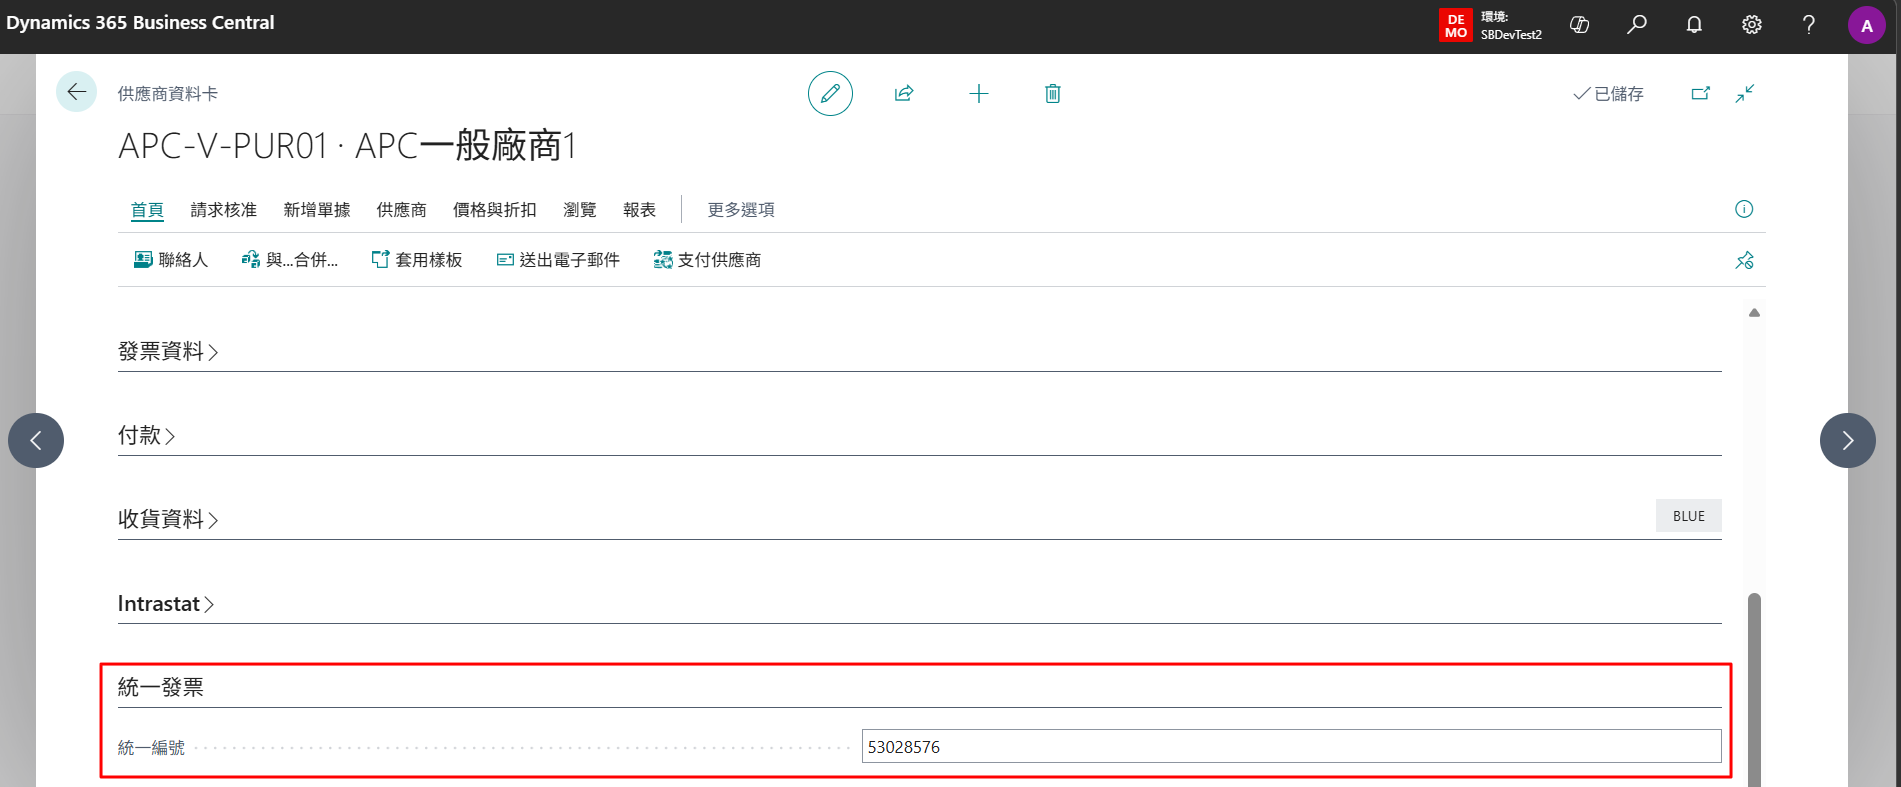This screenshot has width=1901, height=787.
Task: Click the 統一編號 input field
Action: [x=1291, y=747]
